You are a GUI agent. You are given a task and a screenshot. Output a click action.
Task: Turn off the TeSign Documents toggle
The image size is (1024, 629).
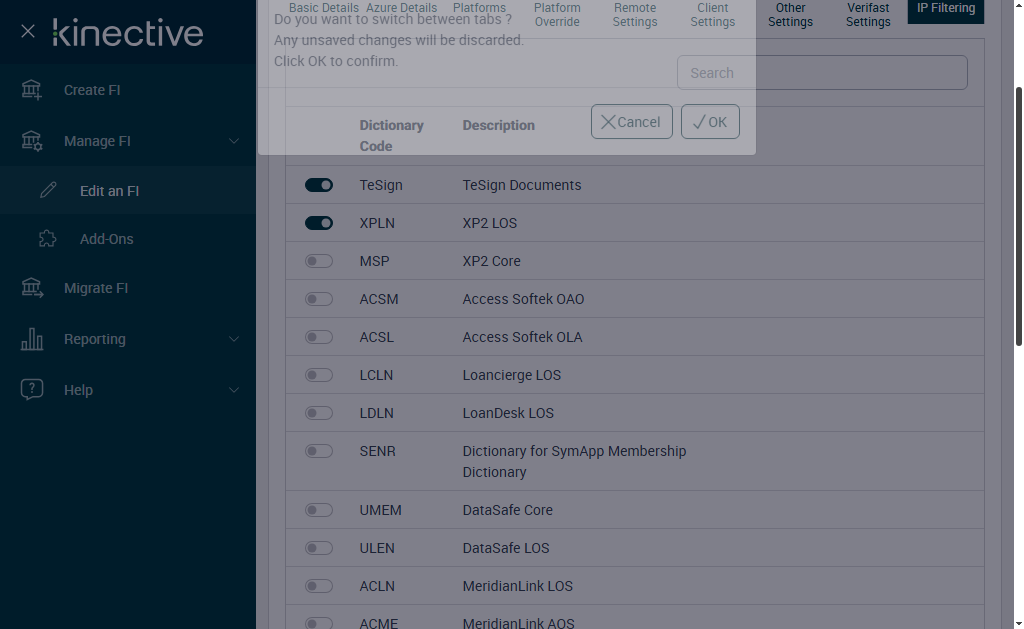(319, 185)
